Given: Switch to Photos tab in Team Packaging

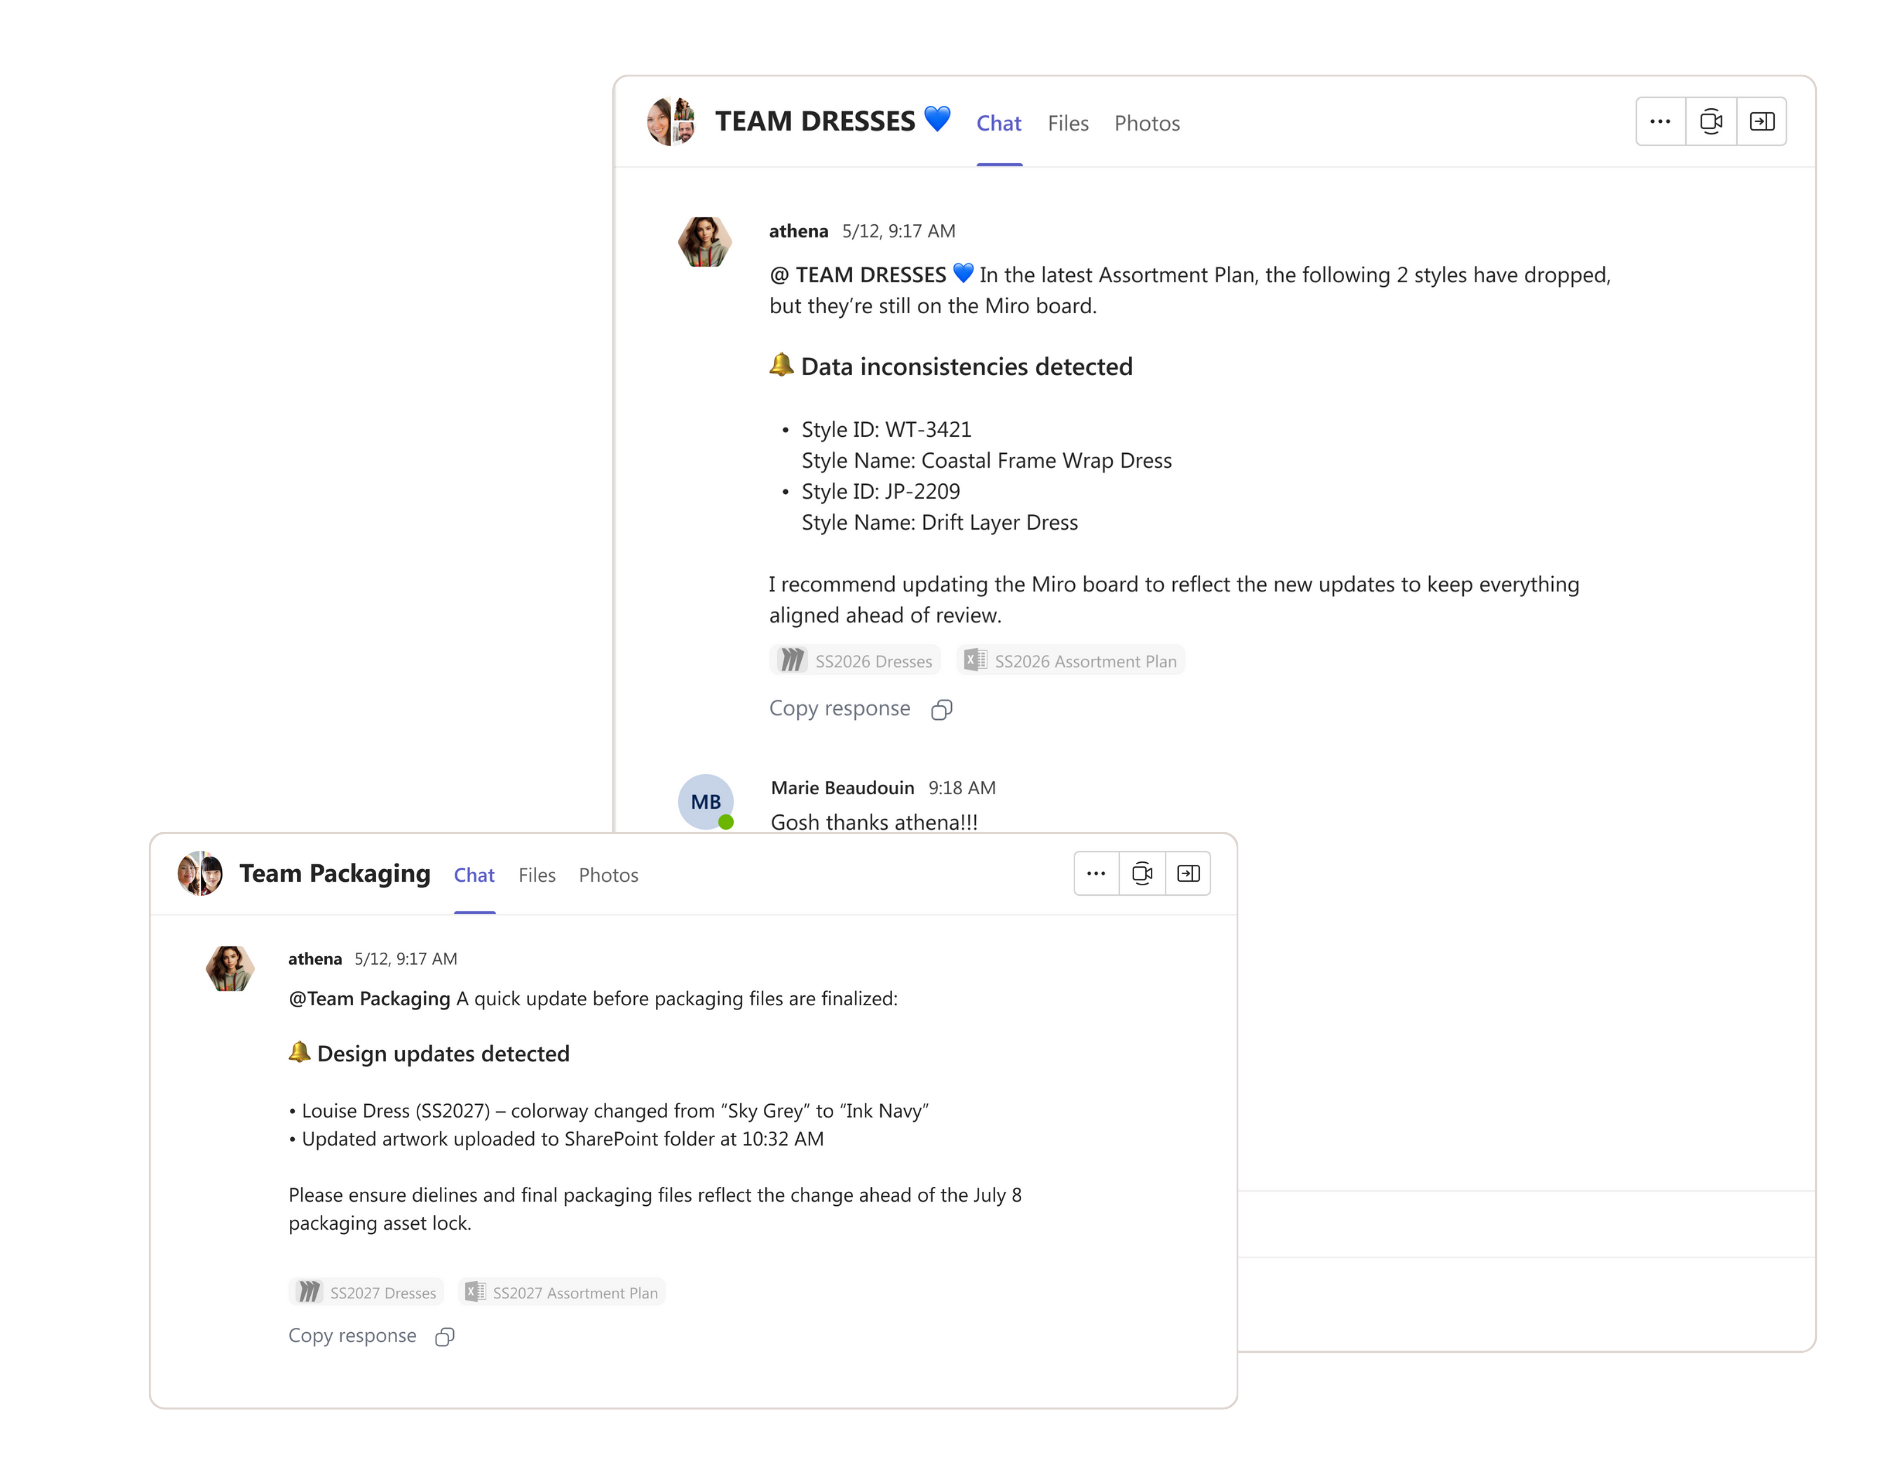Looking at the screenshot, I should [608, 875].
